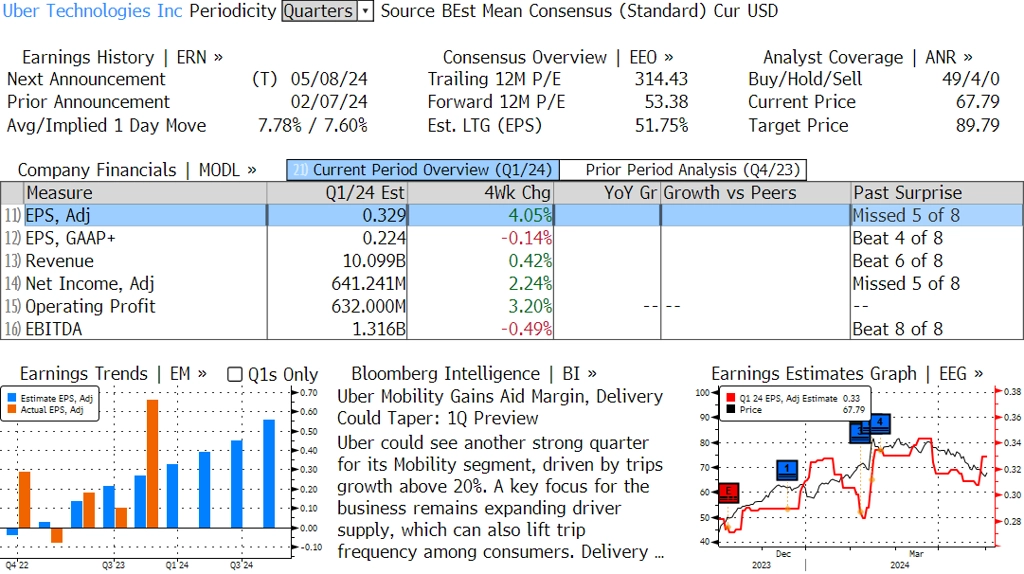Click the Cur USD currency label
1024x574 pixels.
coord(746,11)
